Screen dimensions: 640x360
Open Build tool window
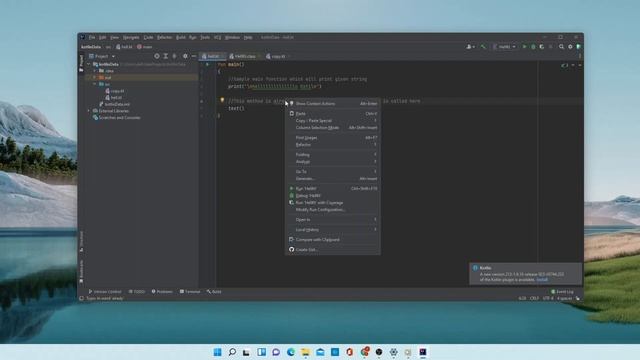pyautogui.click(x=214, y=291)
